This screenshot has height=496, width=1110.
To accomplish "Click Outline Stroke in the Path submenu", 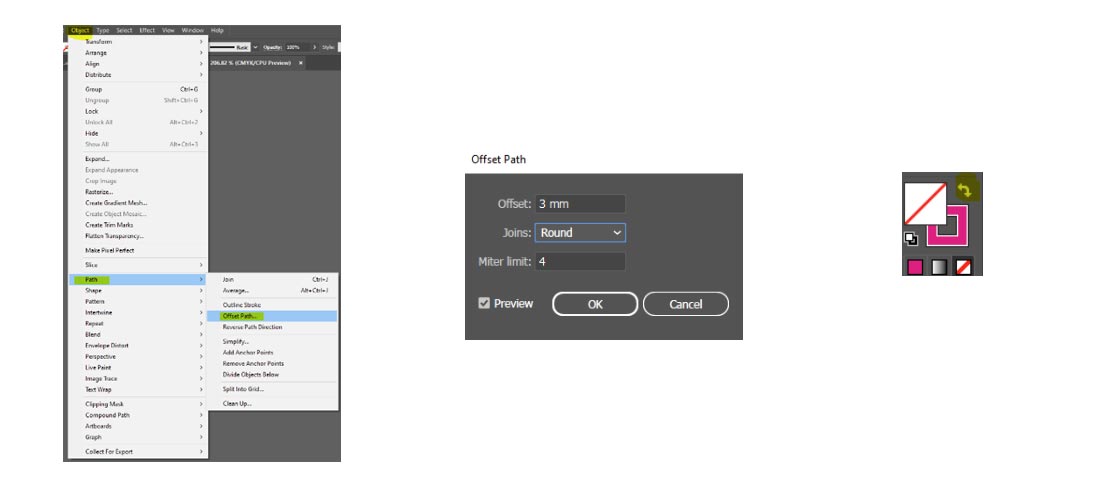I will [240, 305].
